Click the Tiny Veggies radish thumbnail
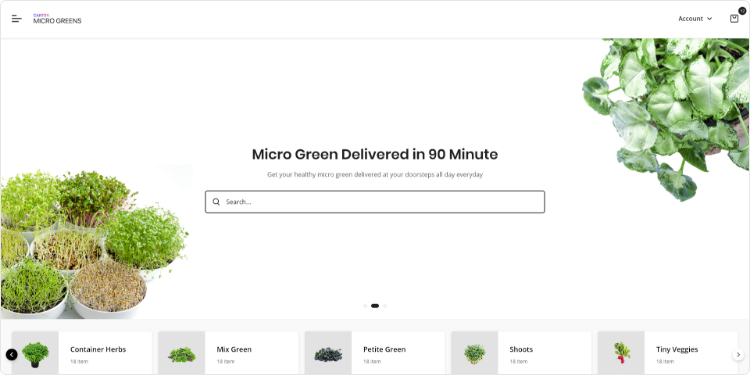The image size is (750, 375). click(621, 353)
